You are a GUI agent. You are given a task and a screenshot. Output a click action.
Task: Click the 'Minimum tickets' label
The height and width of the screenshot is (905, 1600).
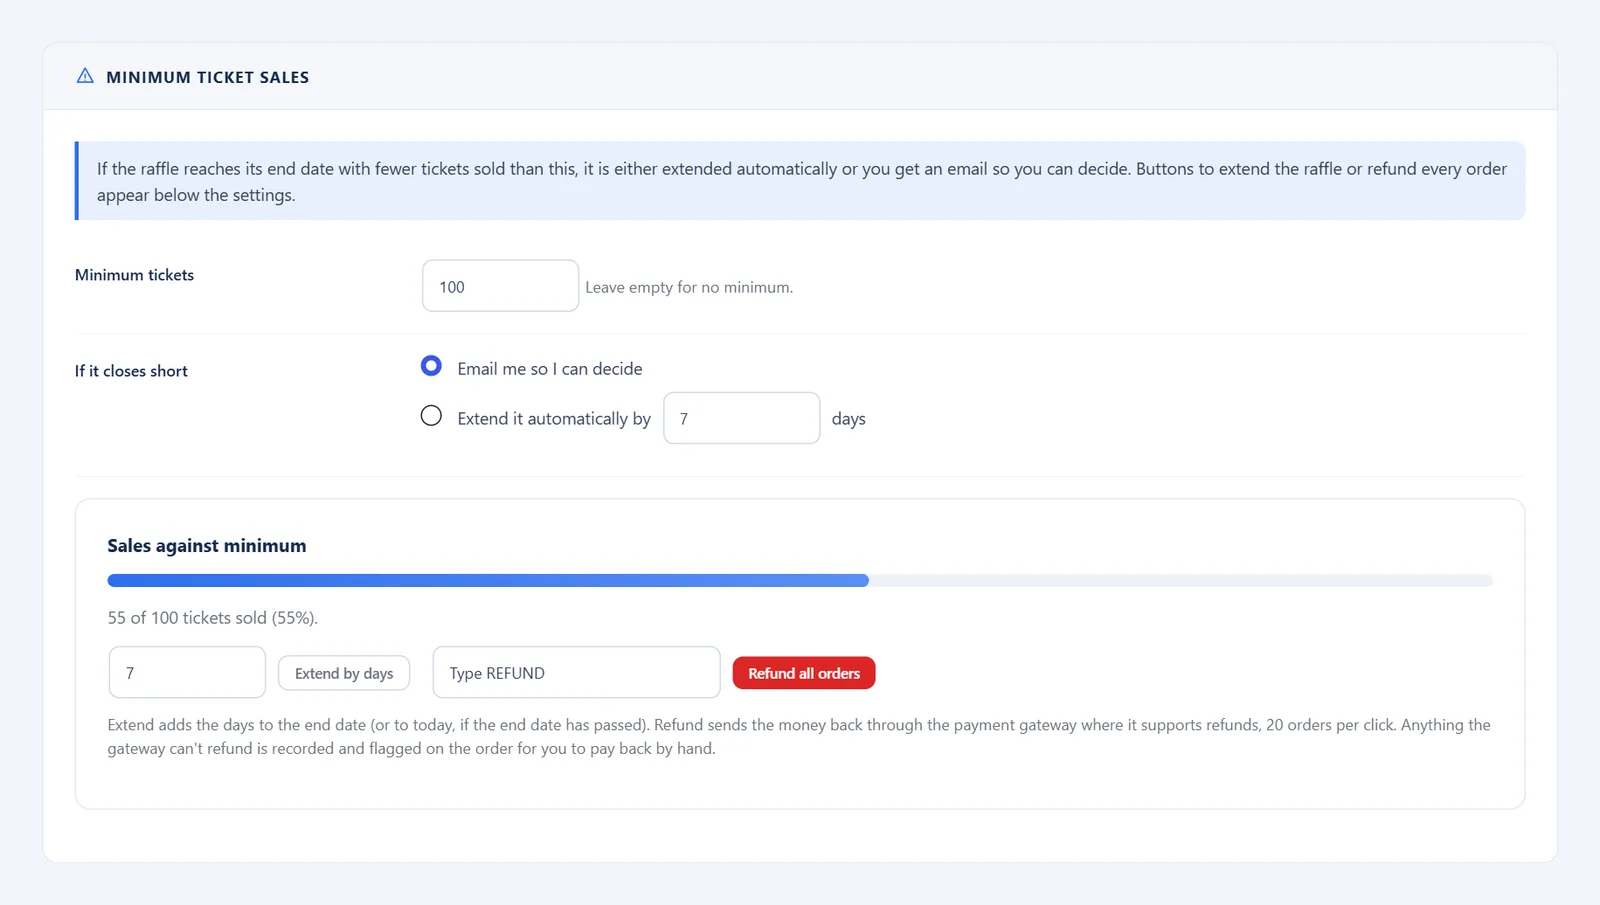134,275
